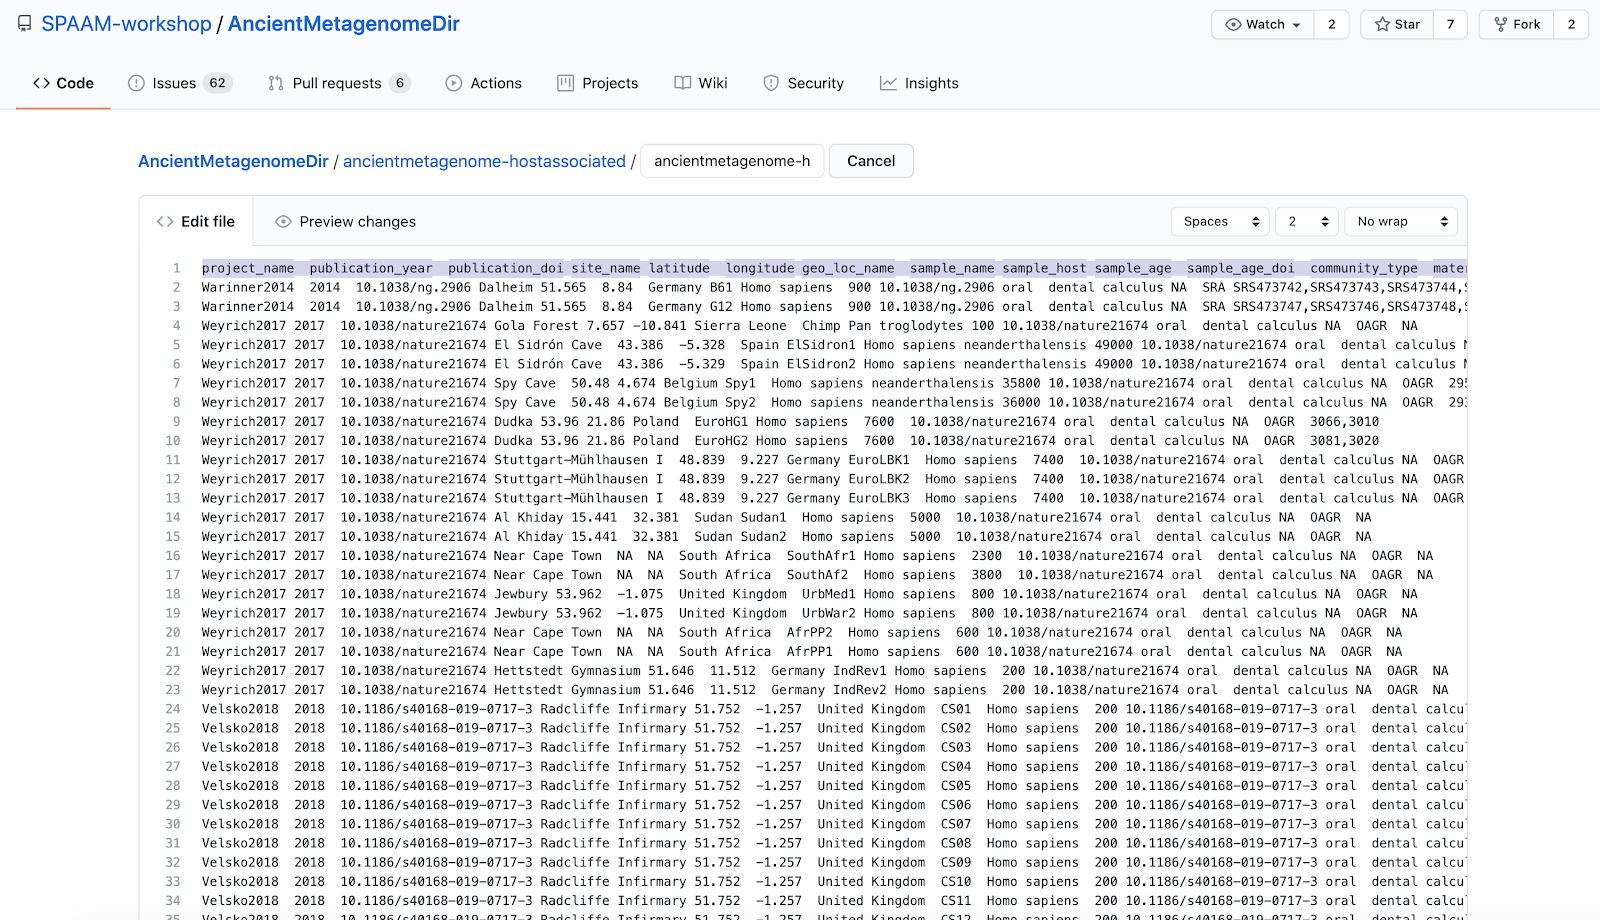View the stargazers count of 7
This screenshot has height=920, width=1600.
(1450, 24)
